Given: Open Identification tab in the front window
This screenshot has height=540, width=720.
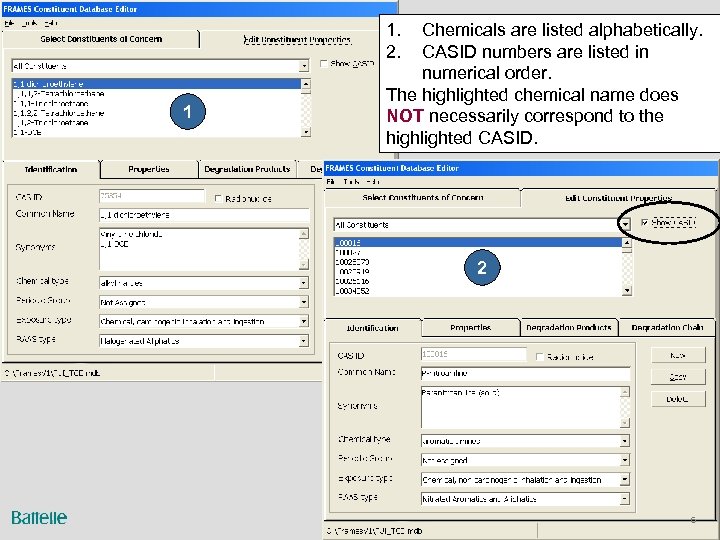Looking at the screenshot, I should pos(372,328).
